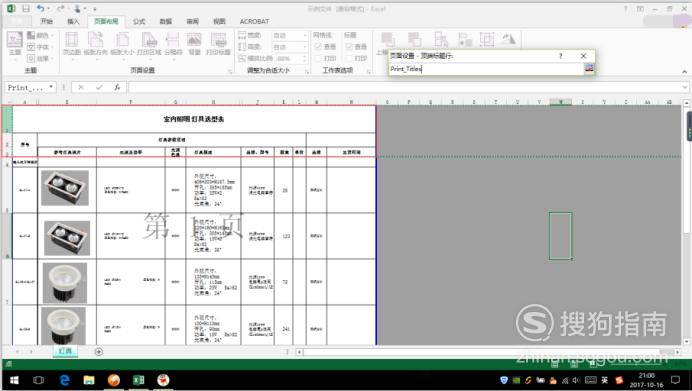The width and height of the screenshot is (692, 391).
Task: Click the align objects icon
Action: [x=465, y=39]
